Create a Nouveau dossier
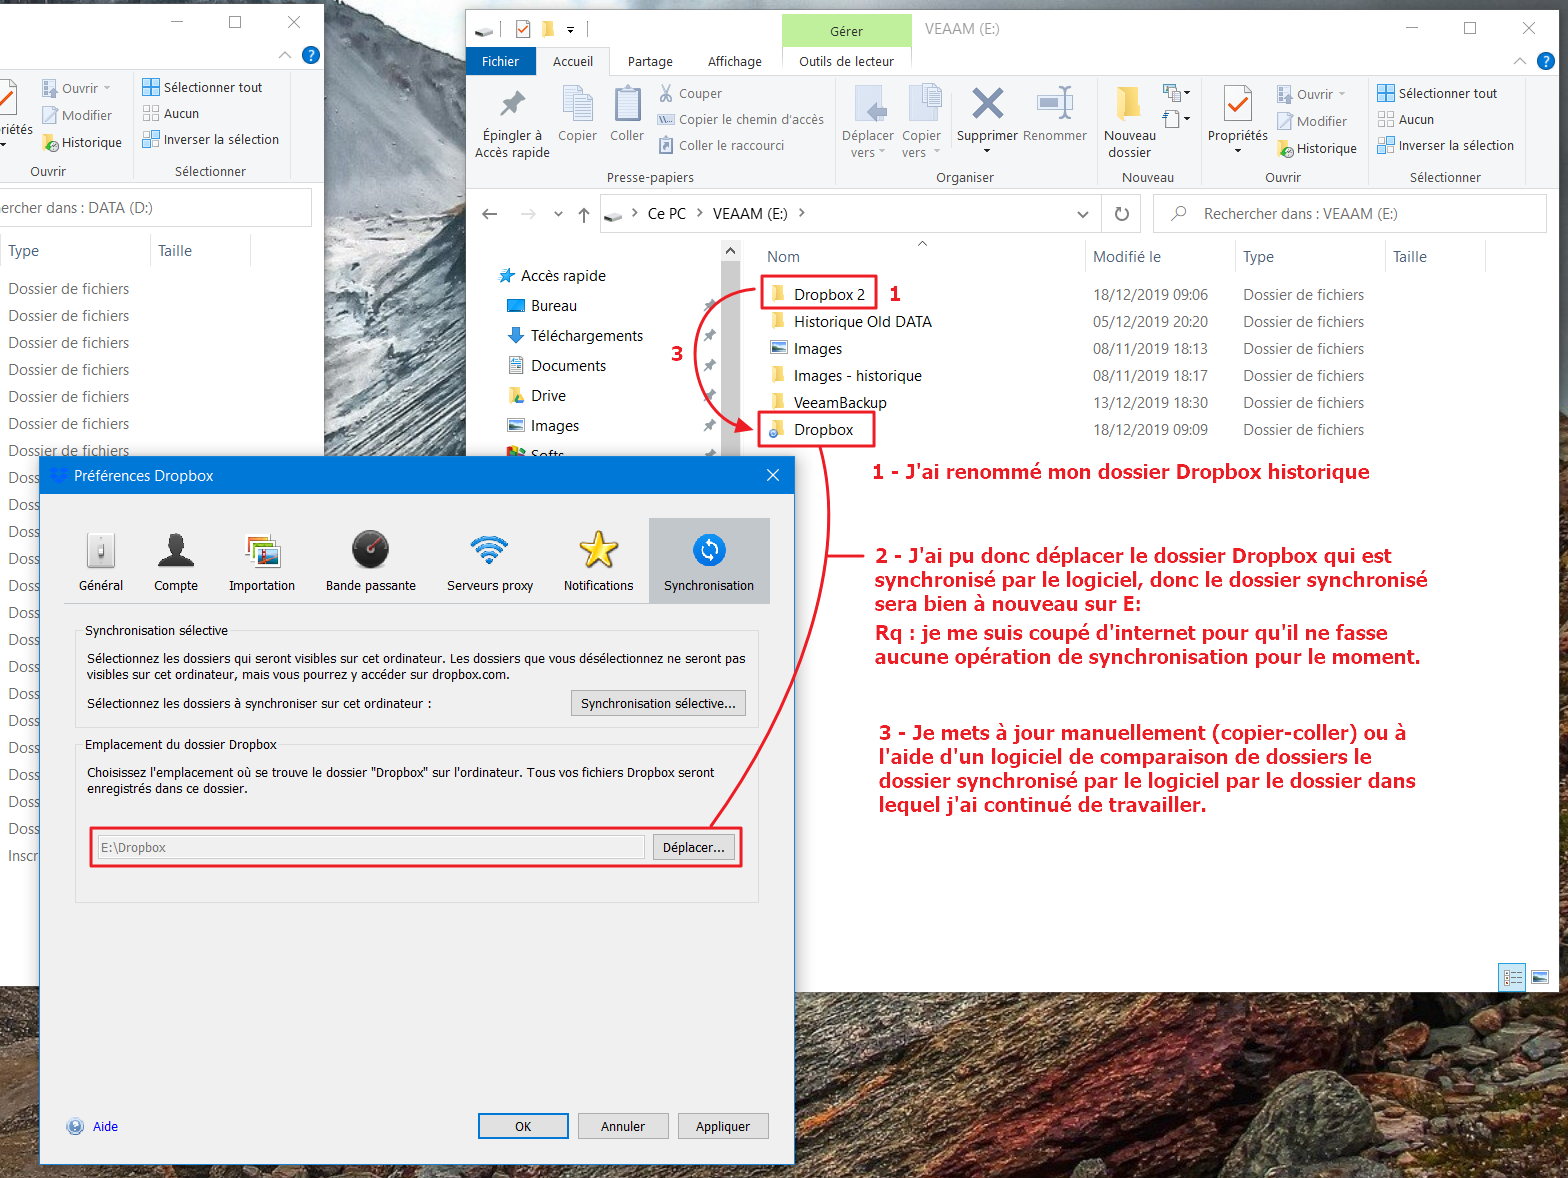1568x1178 pixels. click(x=1130, y=121)
